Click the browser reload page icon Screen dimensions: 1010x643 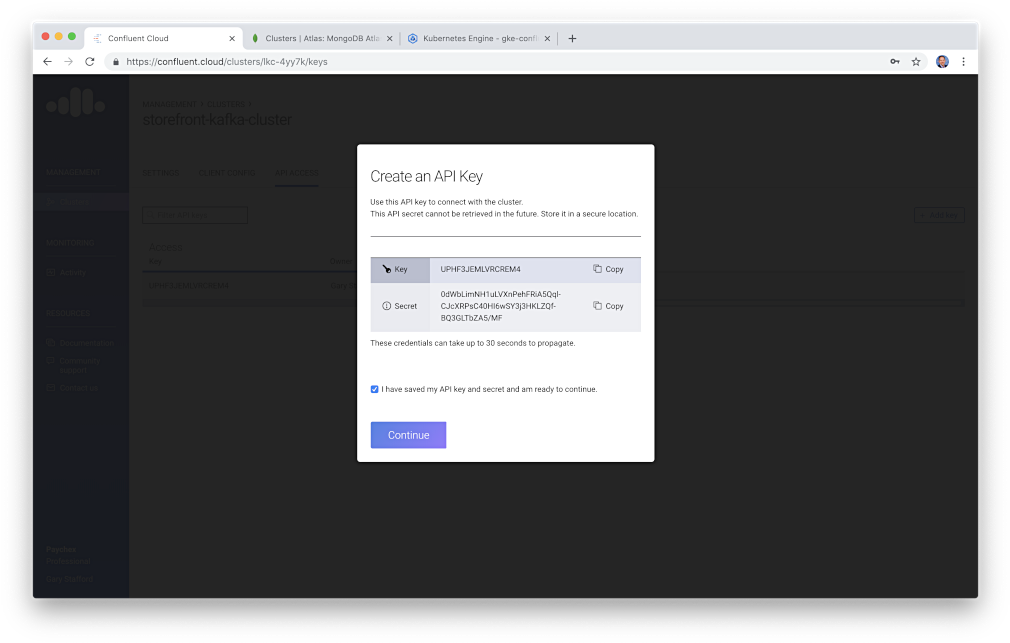pyautogui.click(x=90, y=61)
